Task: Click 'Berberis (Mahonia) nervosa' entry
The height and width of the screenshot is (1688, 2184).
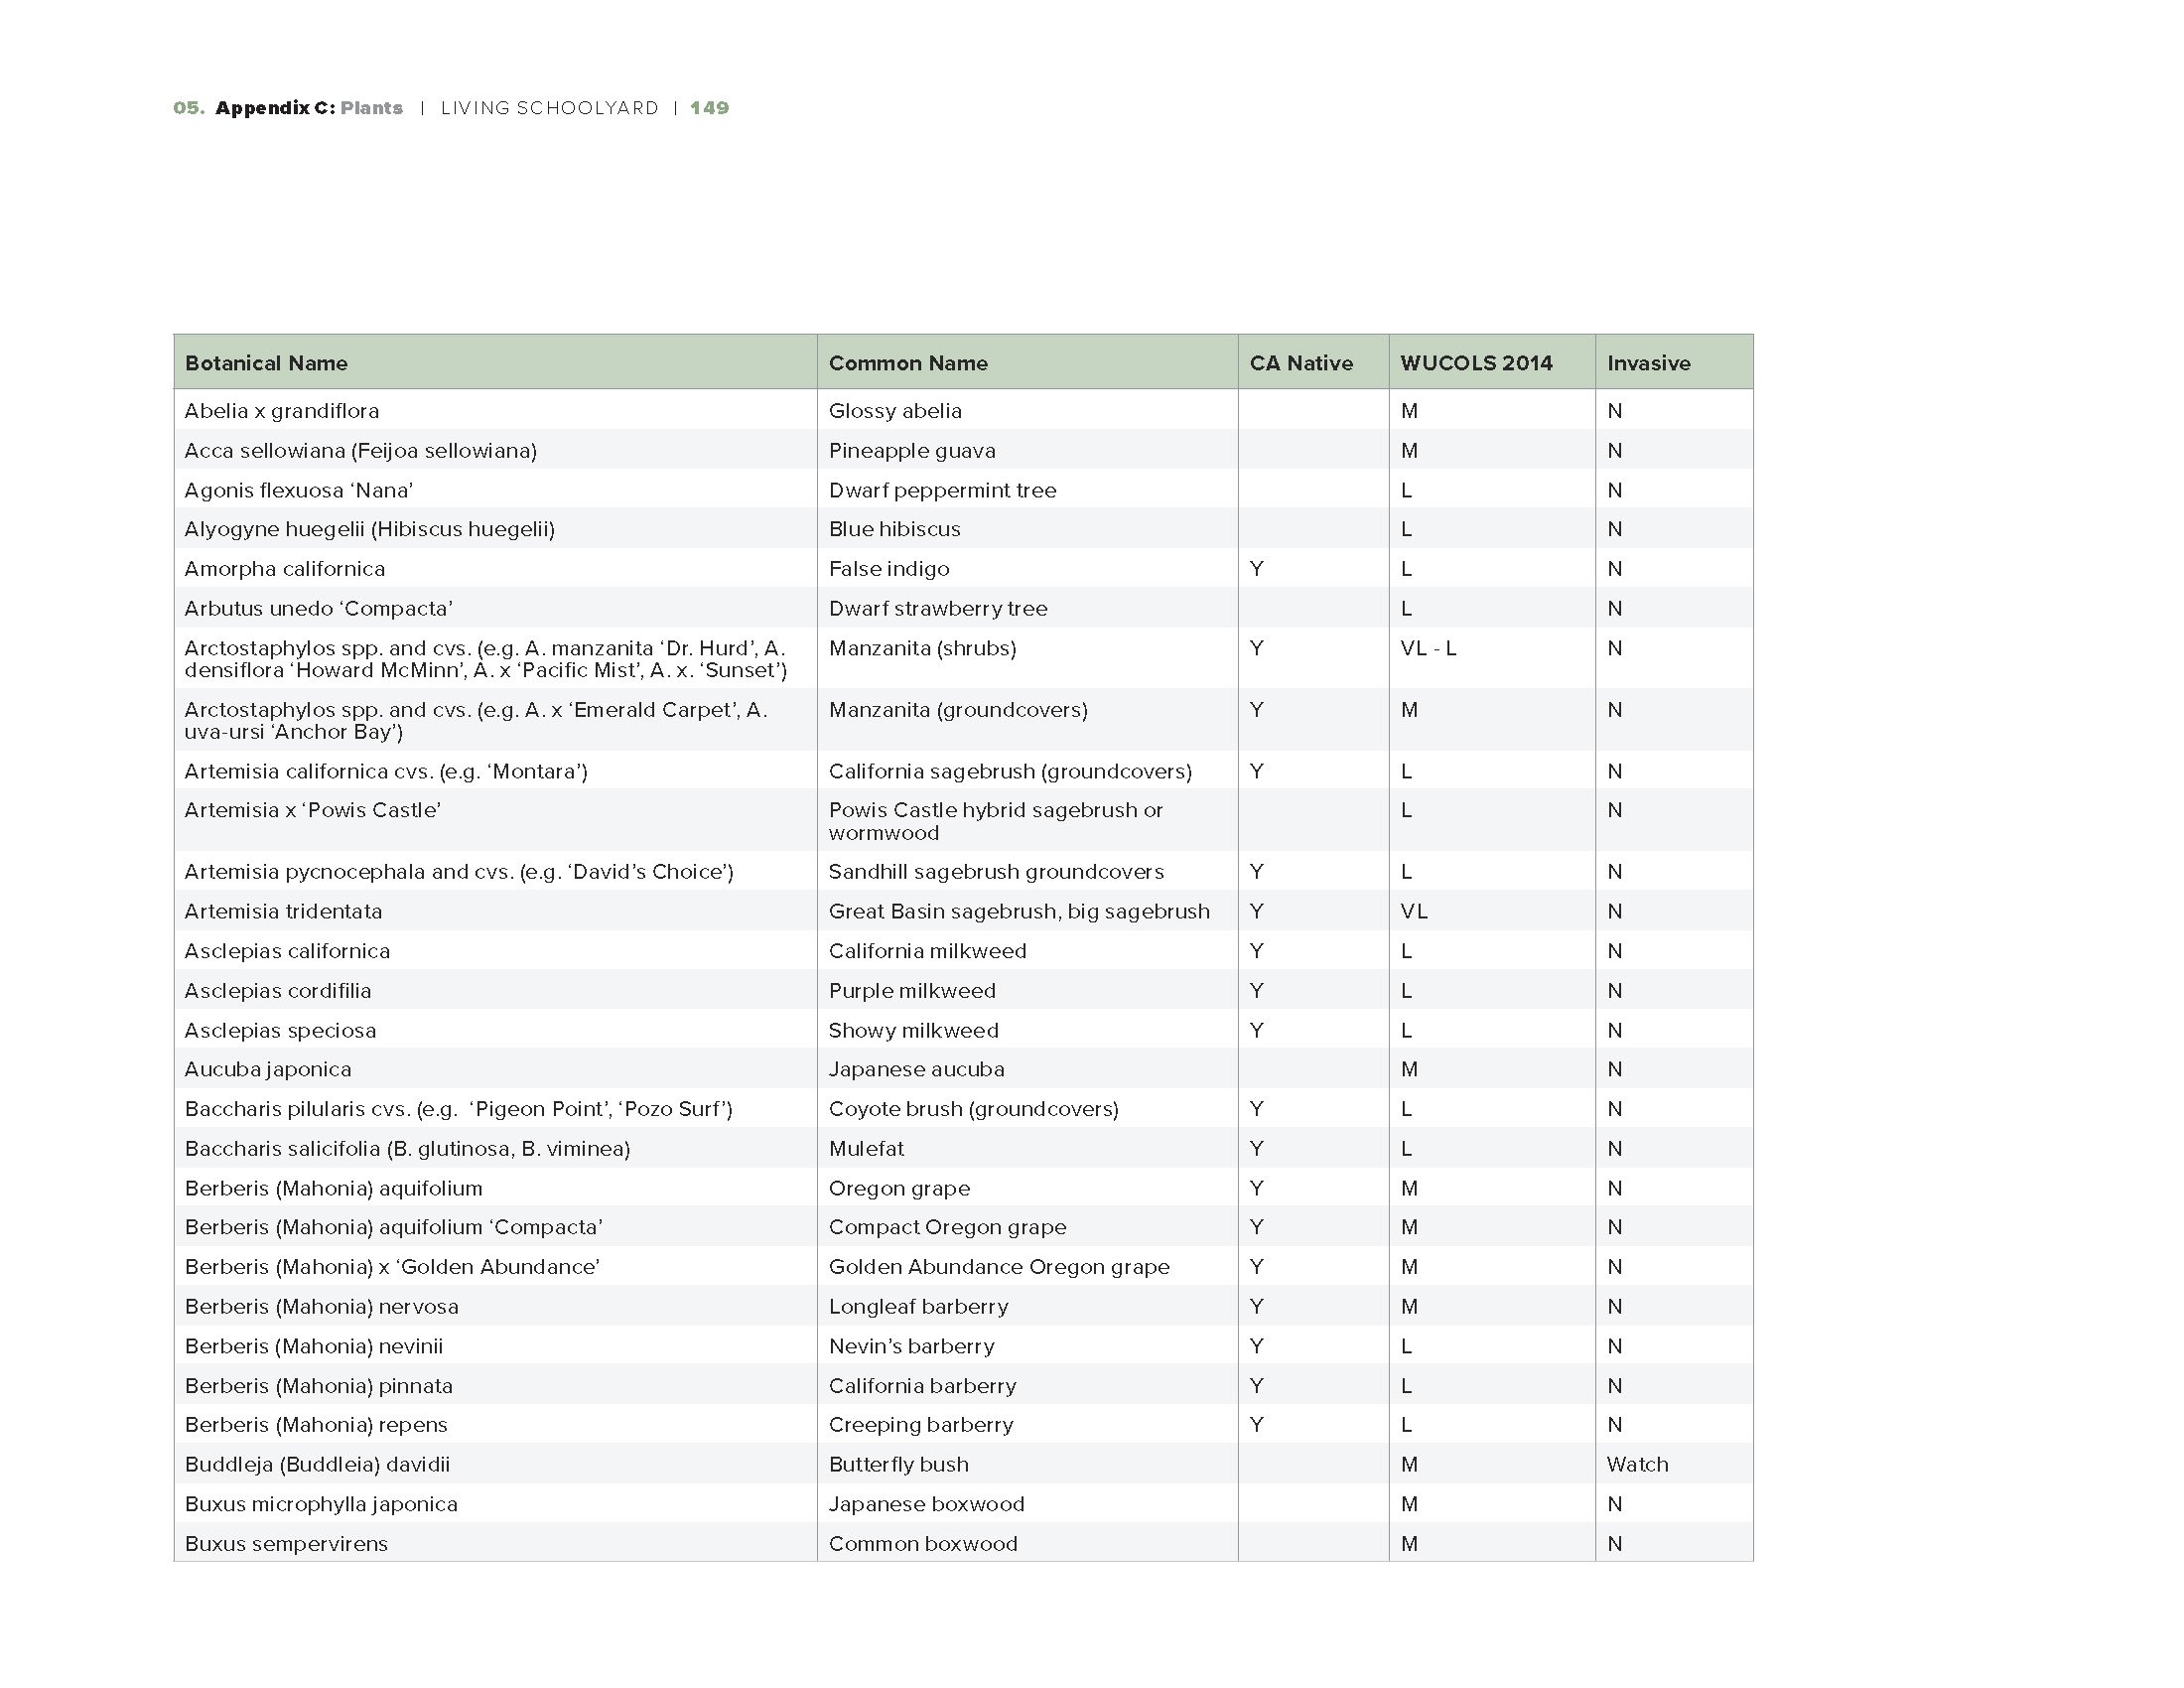Action: point(321,1307)
